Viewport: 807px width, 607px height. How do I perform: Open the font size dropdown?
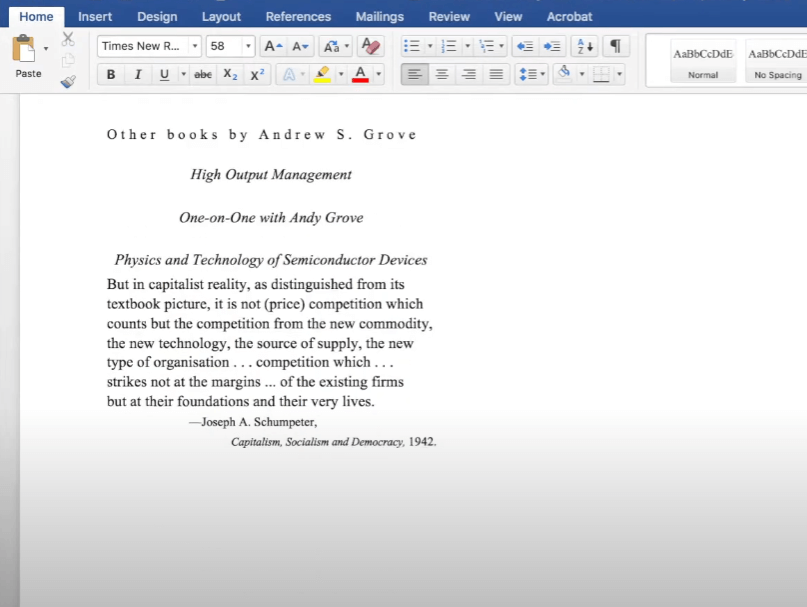click(246, 45)
